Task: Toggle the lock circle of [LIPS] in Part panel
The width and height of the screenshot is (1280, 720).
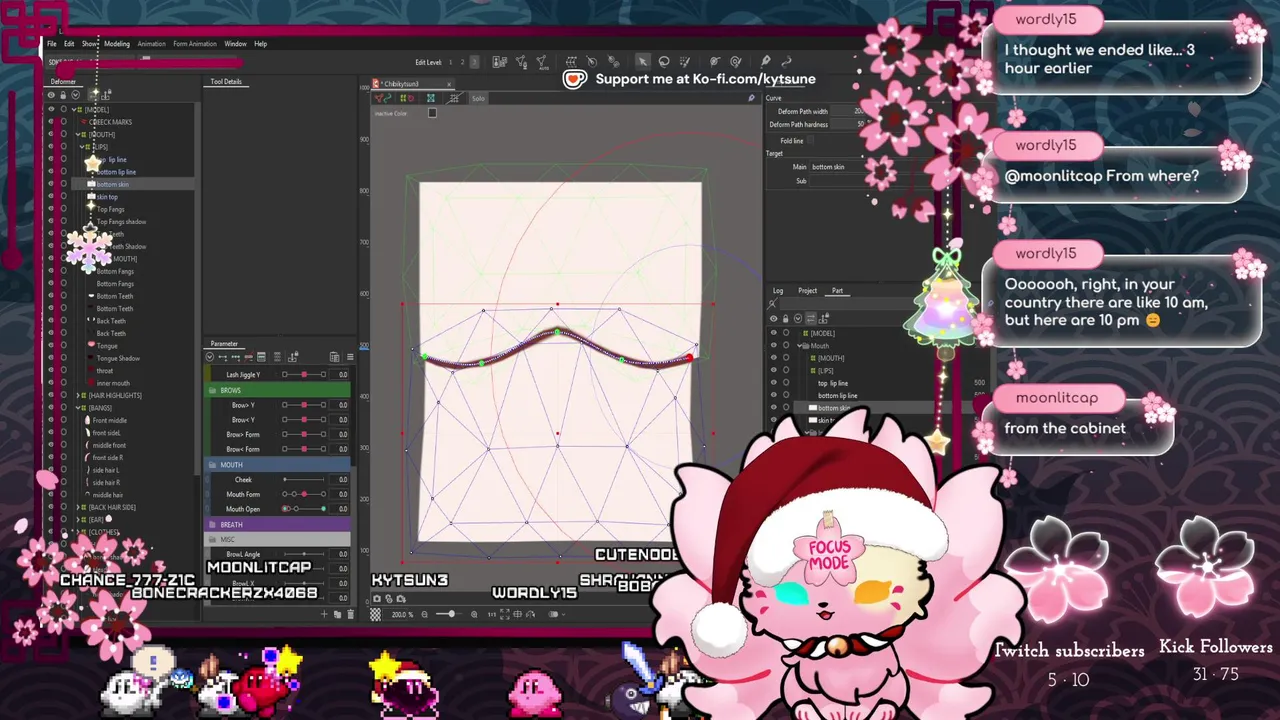Action: coord(786,371)
